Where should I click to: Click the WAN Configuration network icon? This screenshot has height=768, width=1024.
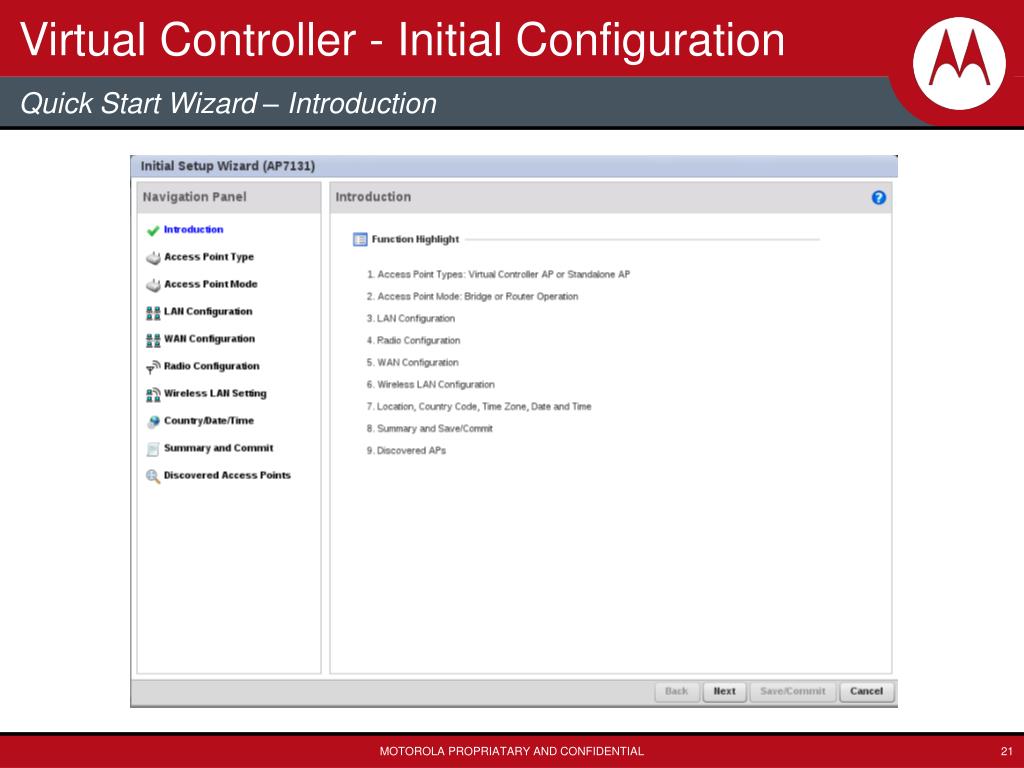click(153, 340)
